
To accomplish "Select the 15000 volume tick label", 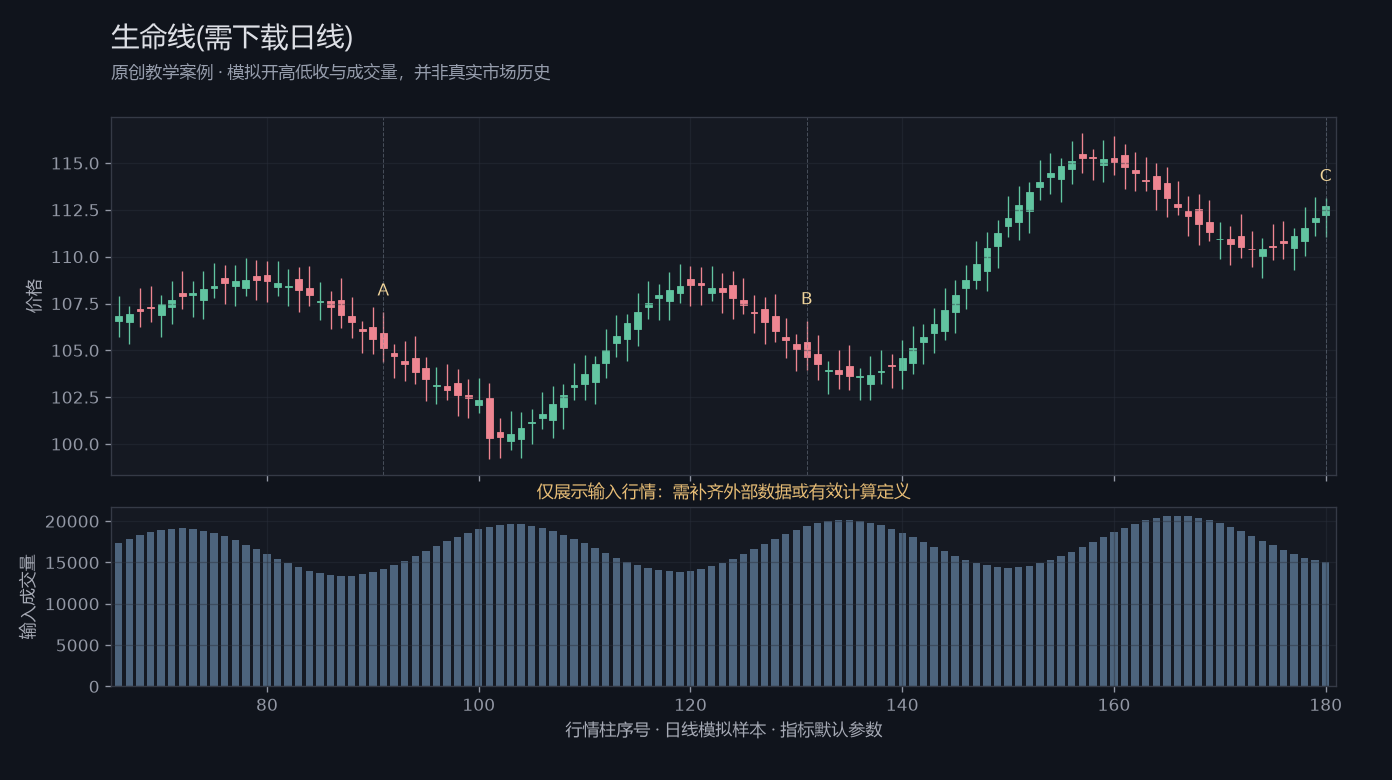I will point(73,564).
